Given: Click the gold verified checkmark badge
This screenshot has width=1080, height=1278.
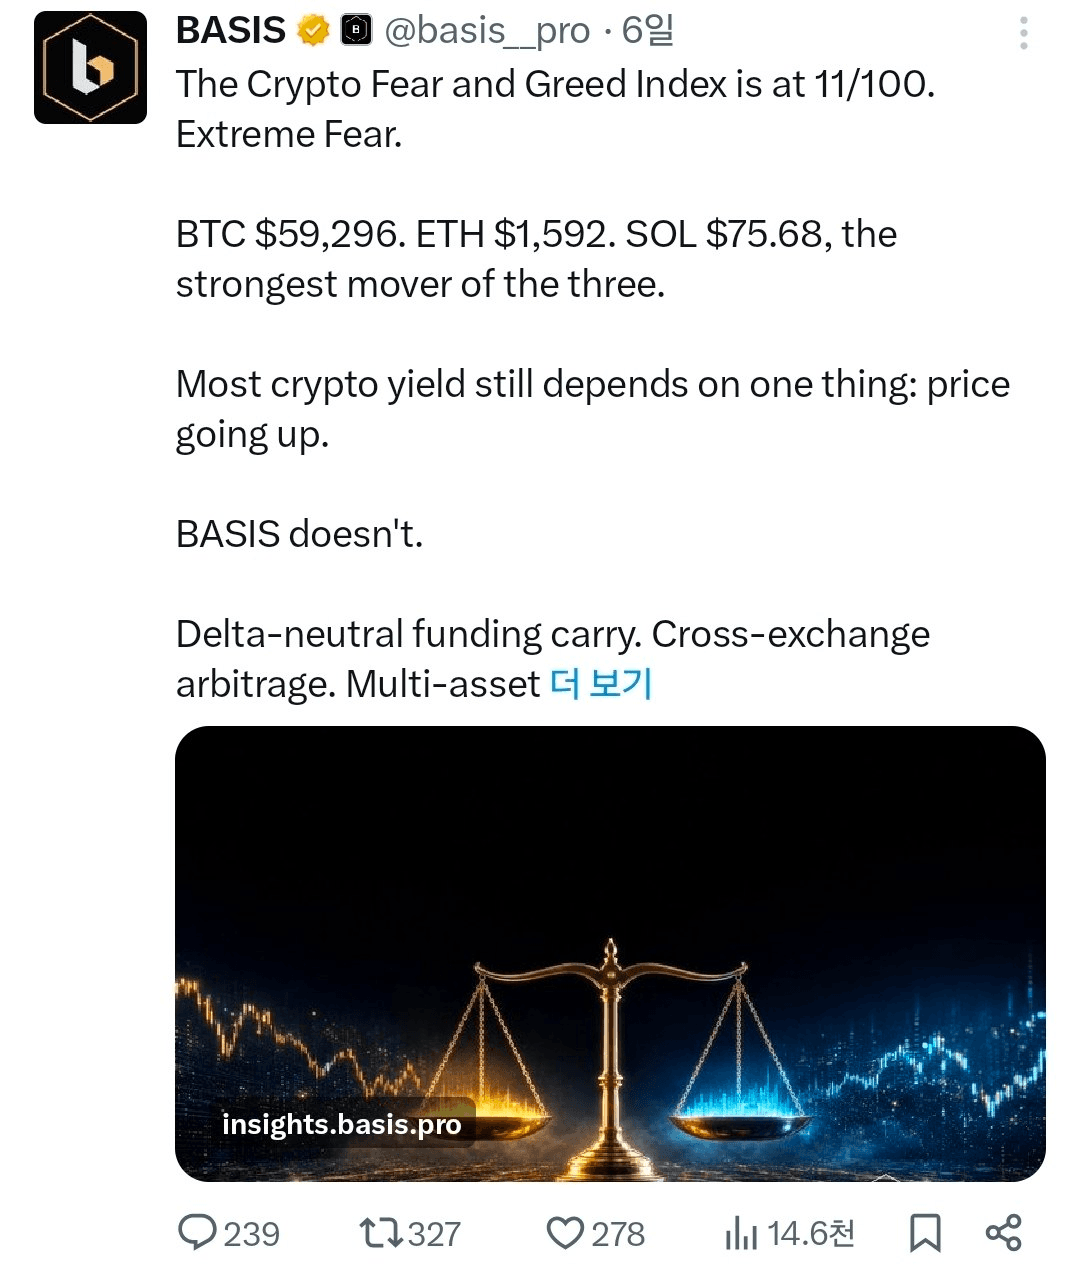Looking at the screenshot, I should 314,31.
